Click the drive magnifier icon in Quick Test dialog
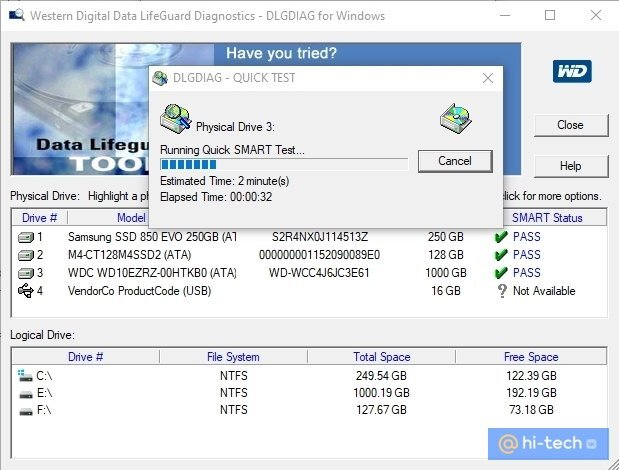The height and width of the screenshot is (470, 619). click(175, 118)
